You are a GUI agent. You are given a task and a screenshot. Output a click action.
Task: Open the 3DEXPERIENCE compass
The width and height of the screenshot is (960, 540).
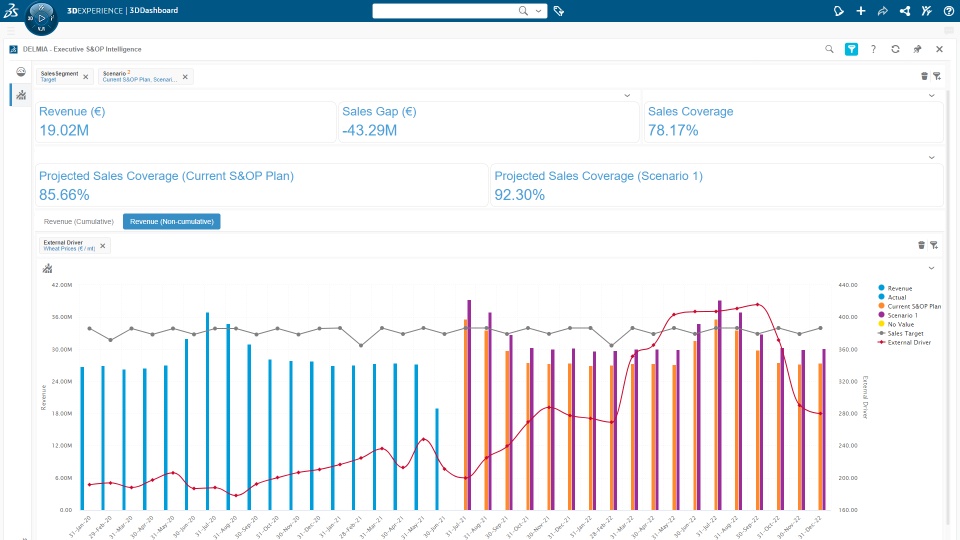(41, 18)
